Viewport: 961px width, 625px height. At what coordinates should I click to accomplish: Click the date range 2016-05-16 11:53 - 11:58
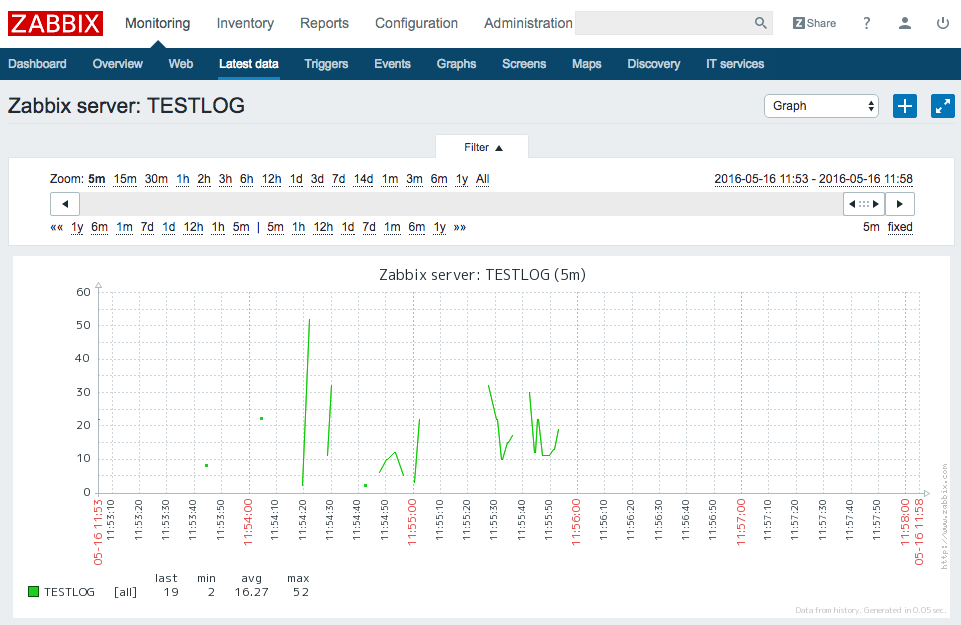click(813, 179)
